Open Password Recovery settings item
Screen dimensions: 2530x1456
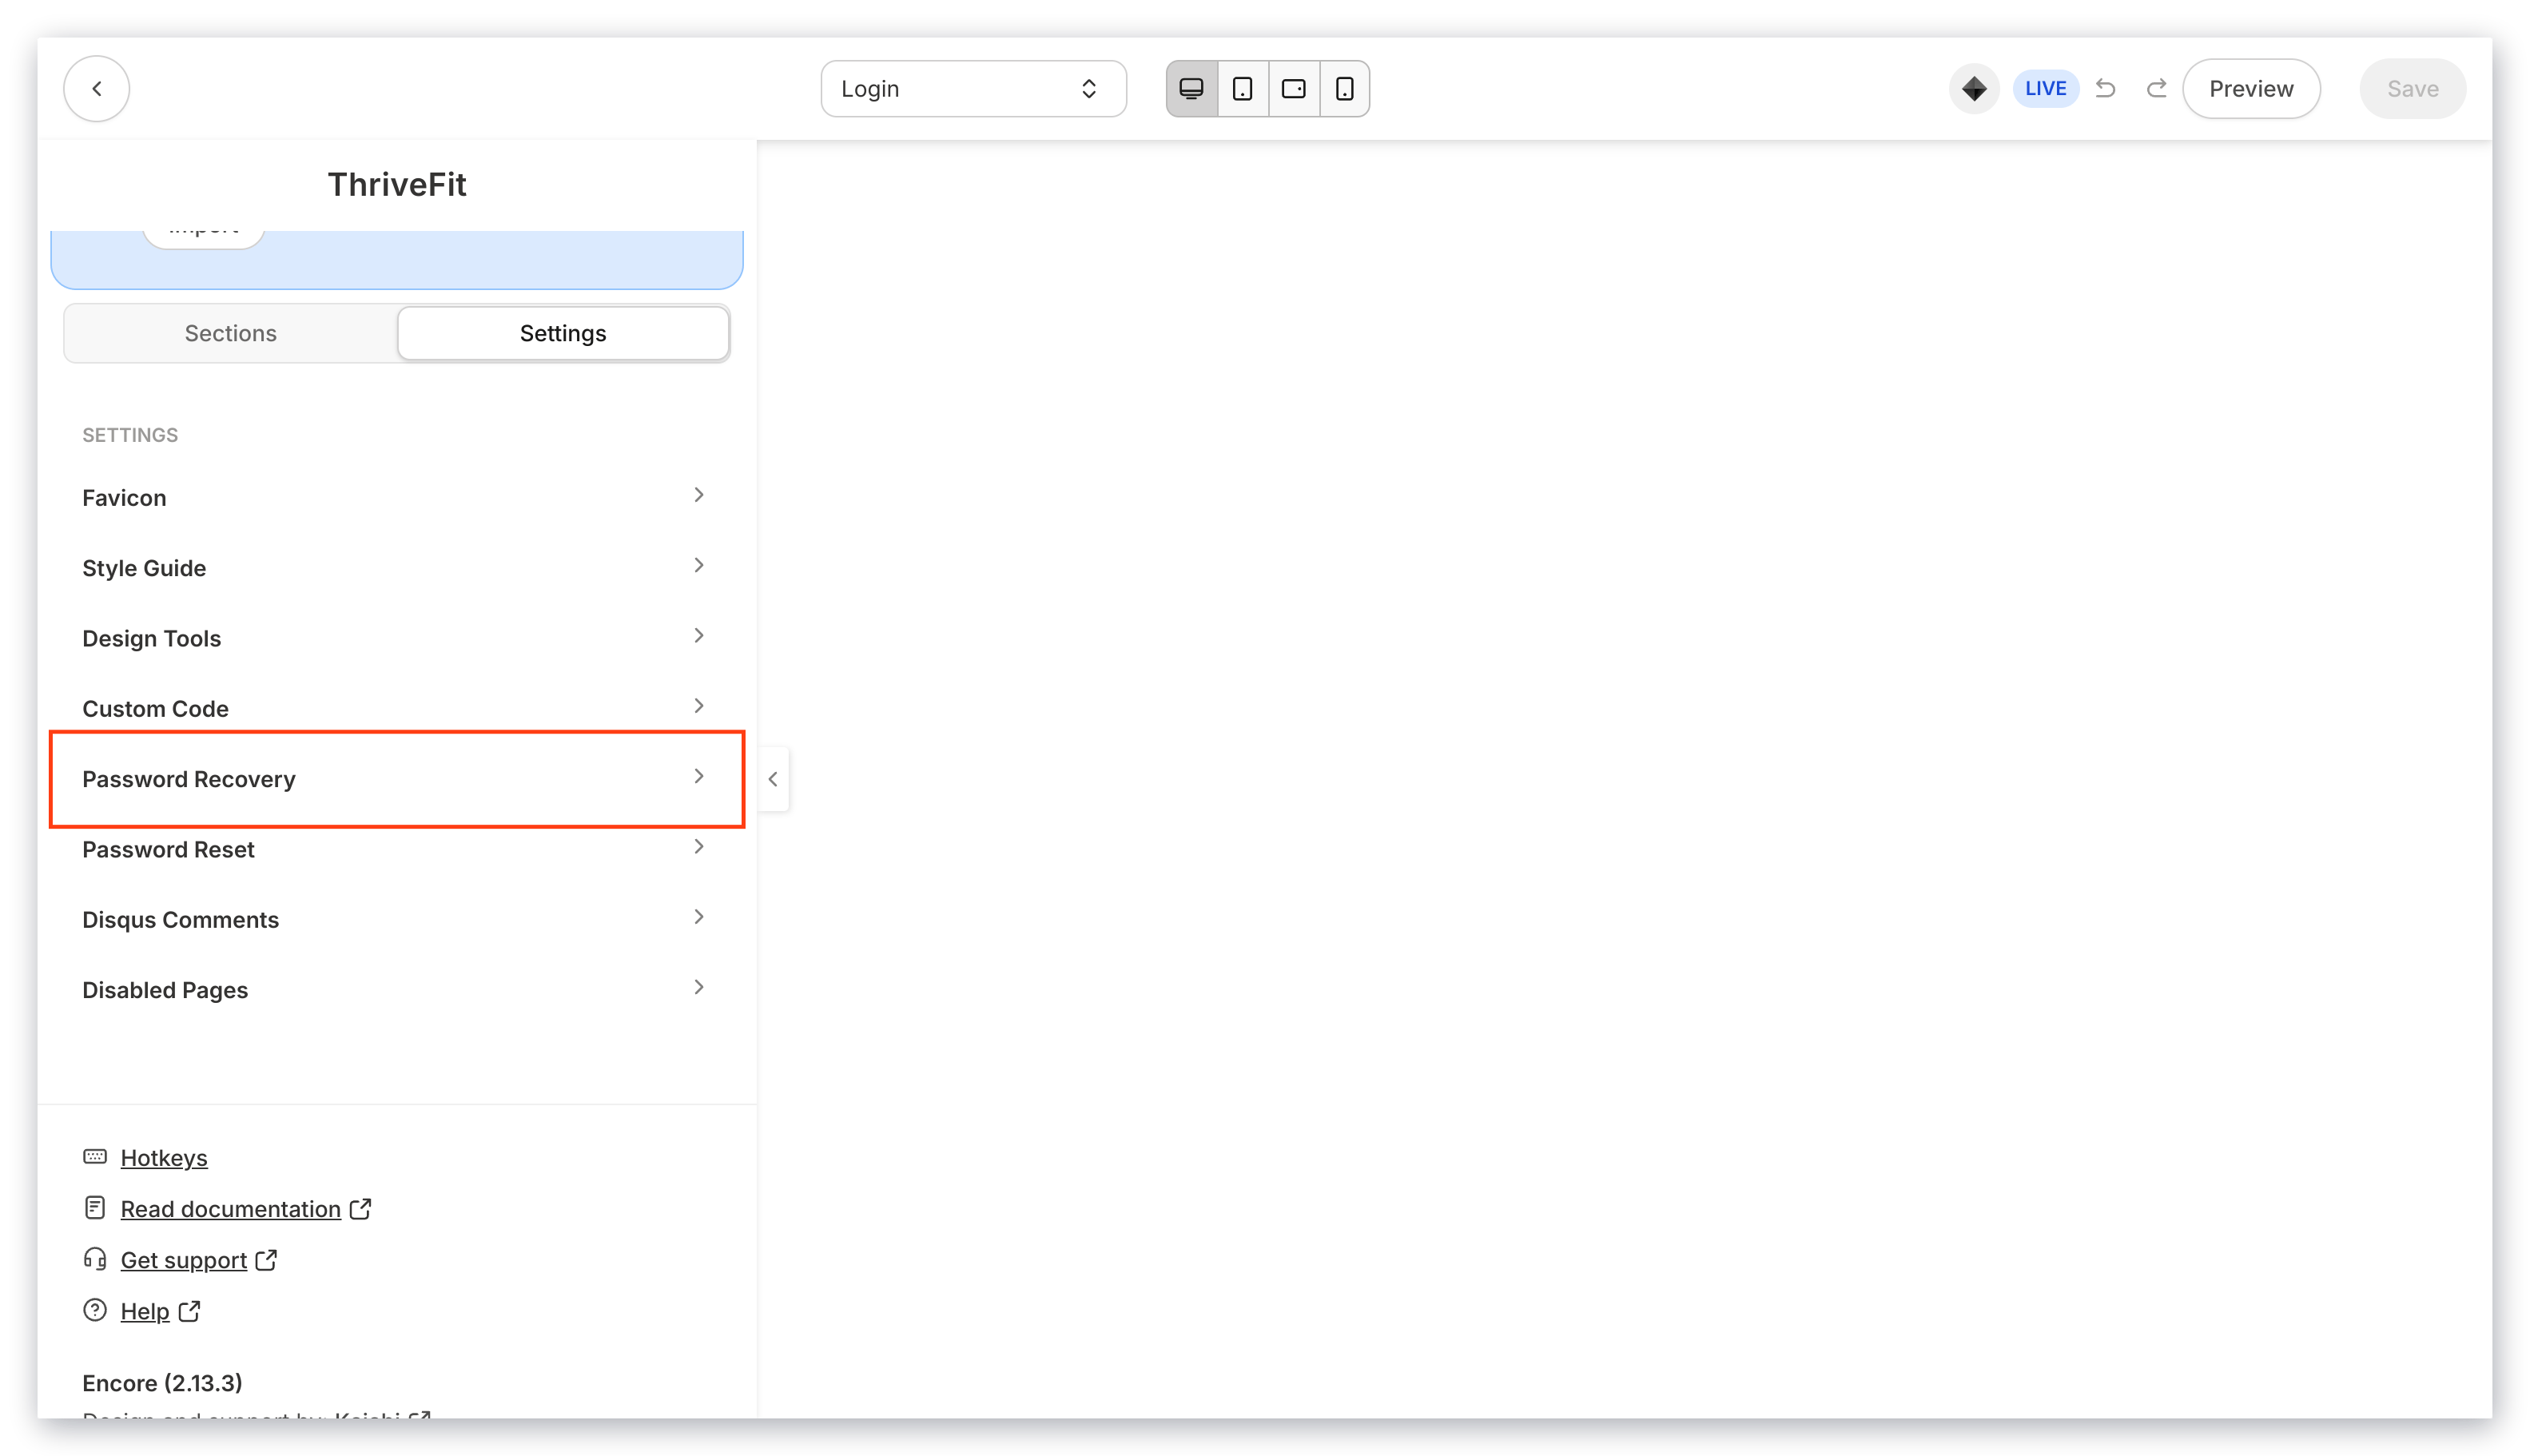coord(397,779)
